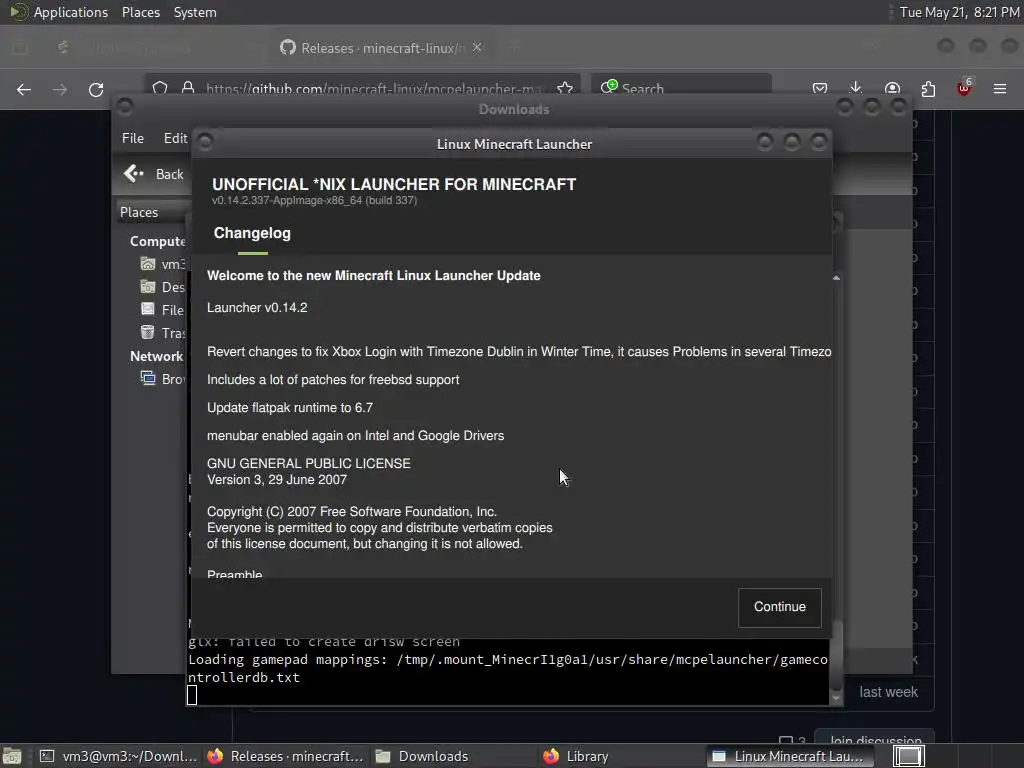Screen dimensions: 1024x768
Task: Click scroll up arrow in changelog
Action: 836,278
